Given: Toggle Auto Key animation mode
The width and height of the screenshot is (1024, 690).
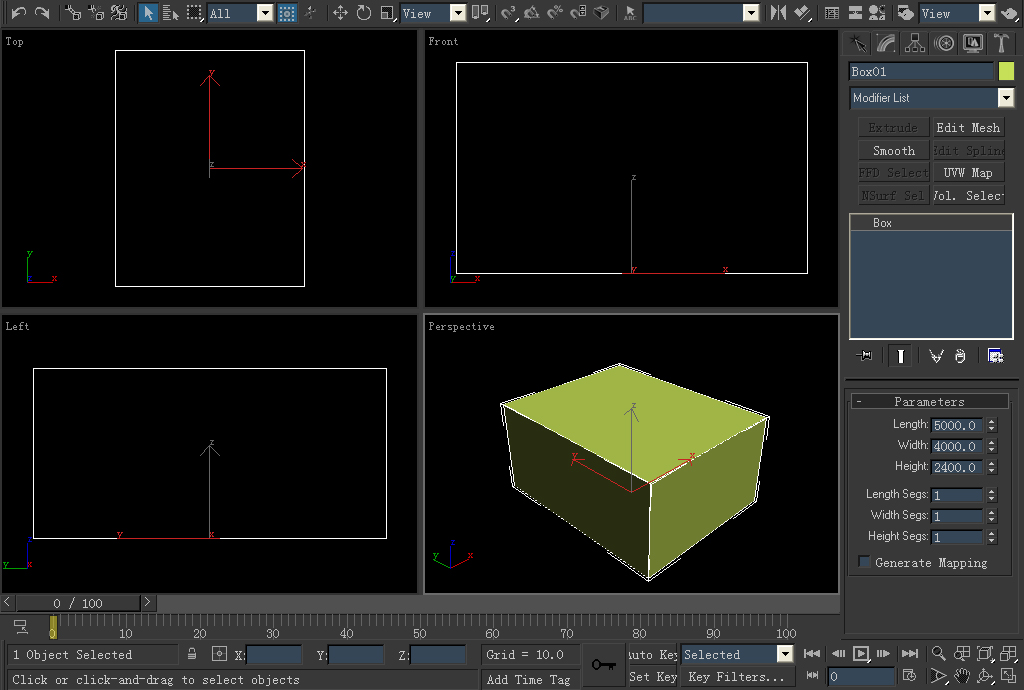Looking at the screenshot, I should coord(653,654).
